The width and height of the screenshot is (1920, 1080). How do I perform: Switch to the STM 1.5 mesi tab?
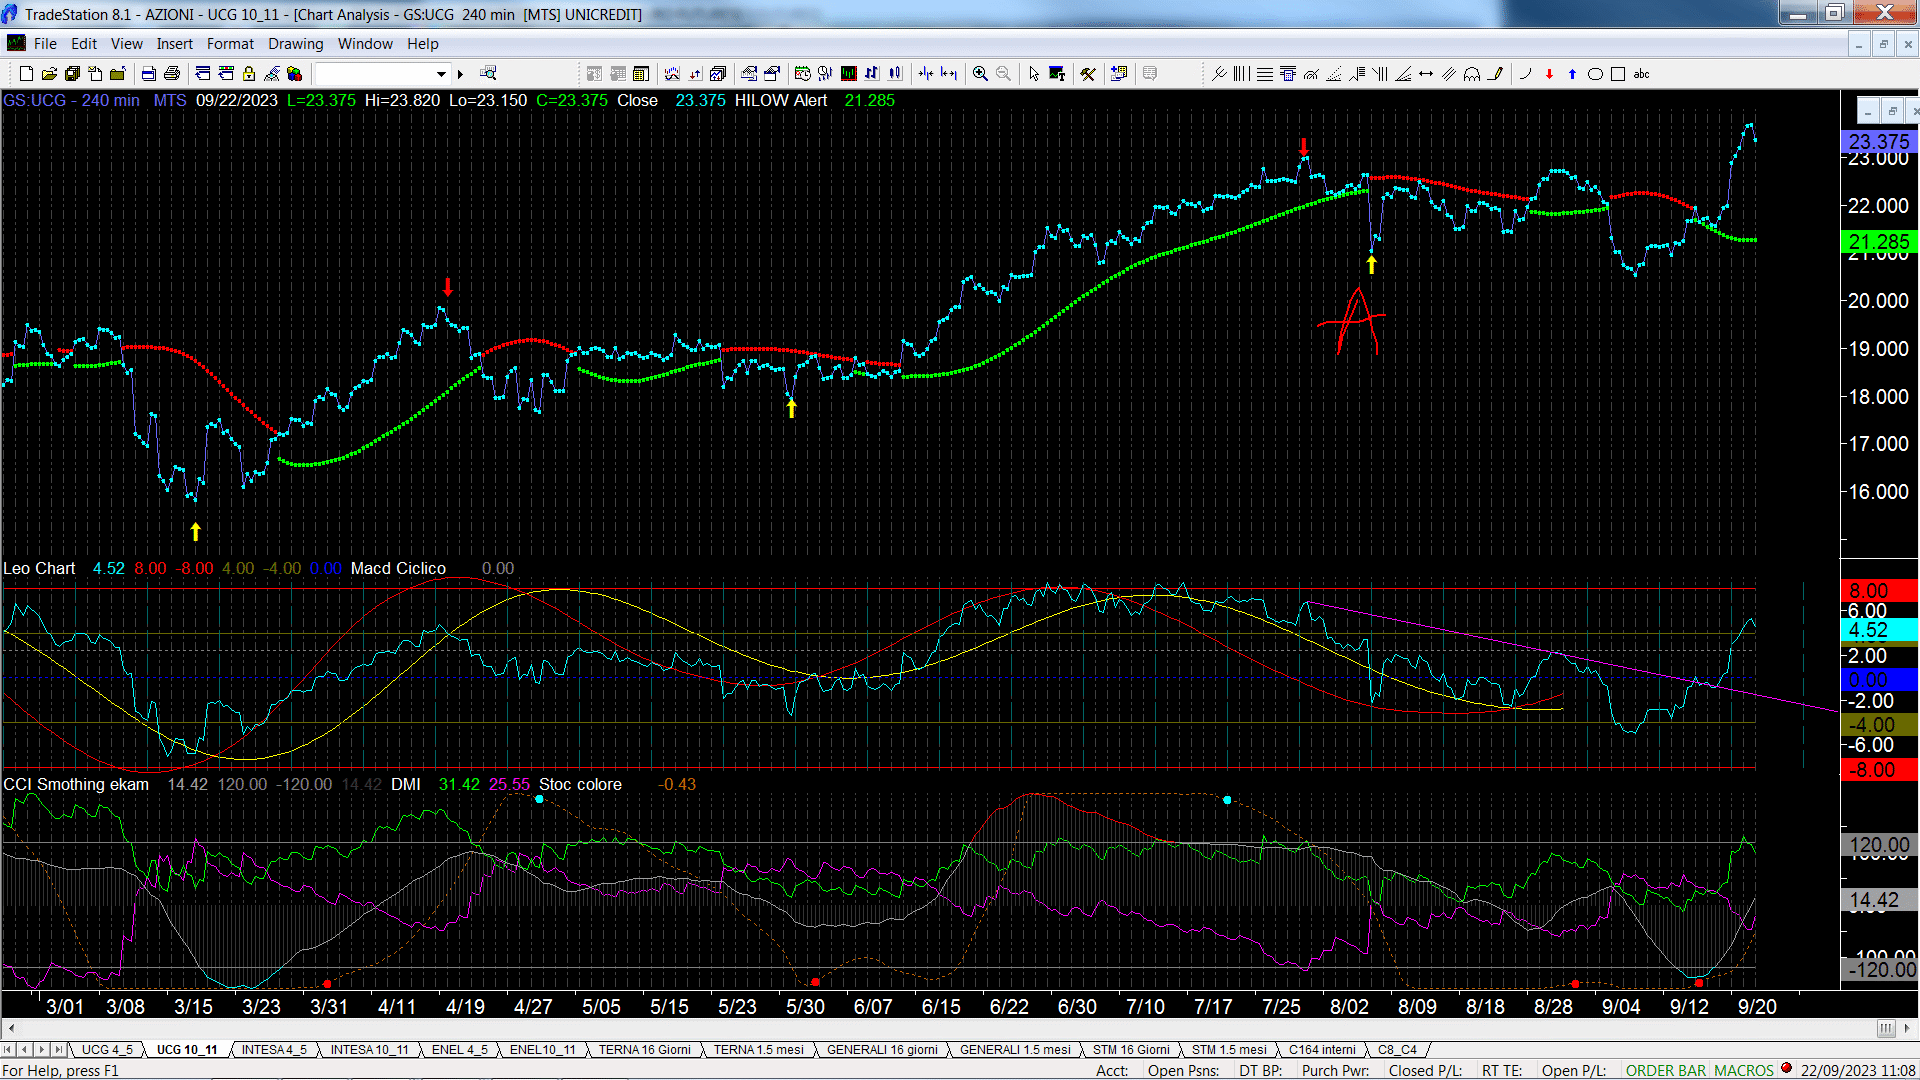tap(1228, 1050)
